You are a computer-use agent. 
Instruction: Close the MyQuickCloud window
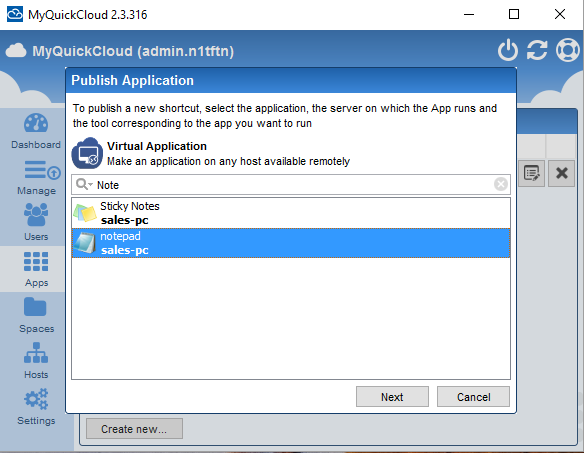pyautogui.click(x=560, y=15)
